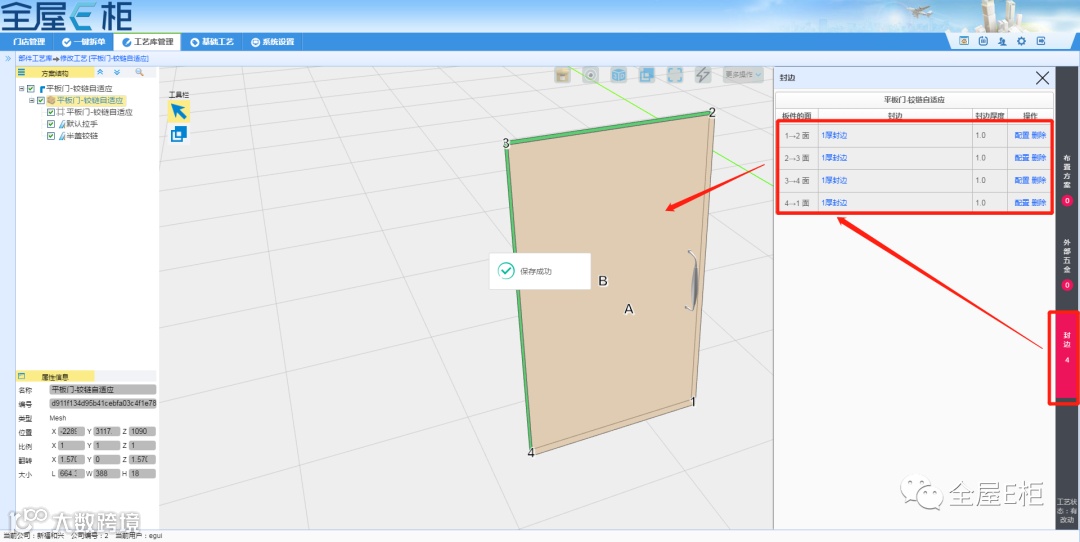Viewport: 1080px width, 542px height.
Task: Select the 半盖铰链 tree item
Action: (x=82, y=136)
